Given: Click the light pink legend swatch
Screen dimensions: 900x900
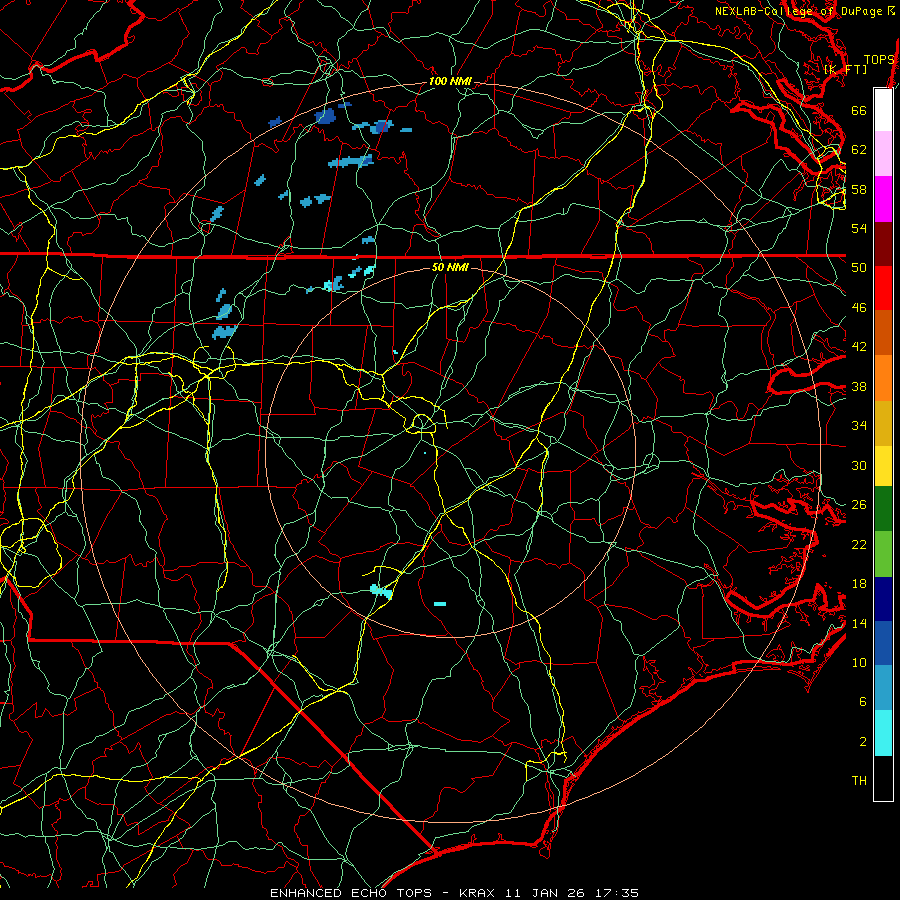Looking at the screenshot, I should (x=883, y=154).
